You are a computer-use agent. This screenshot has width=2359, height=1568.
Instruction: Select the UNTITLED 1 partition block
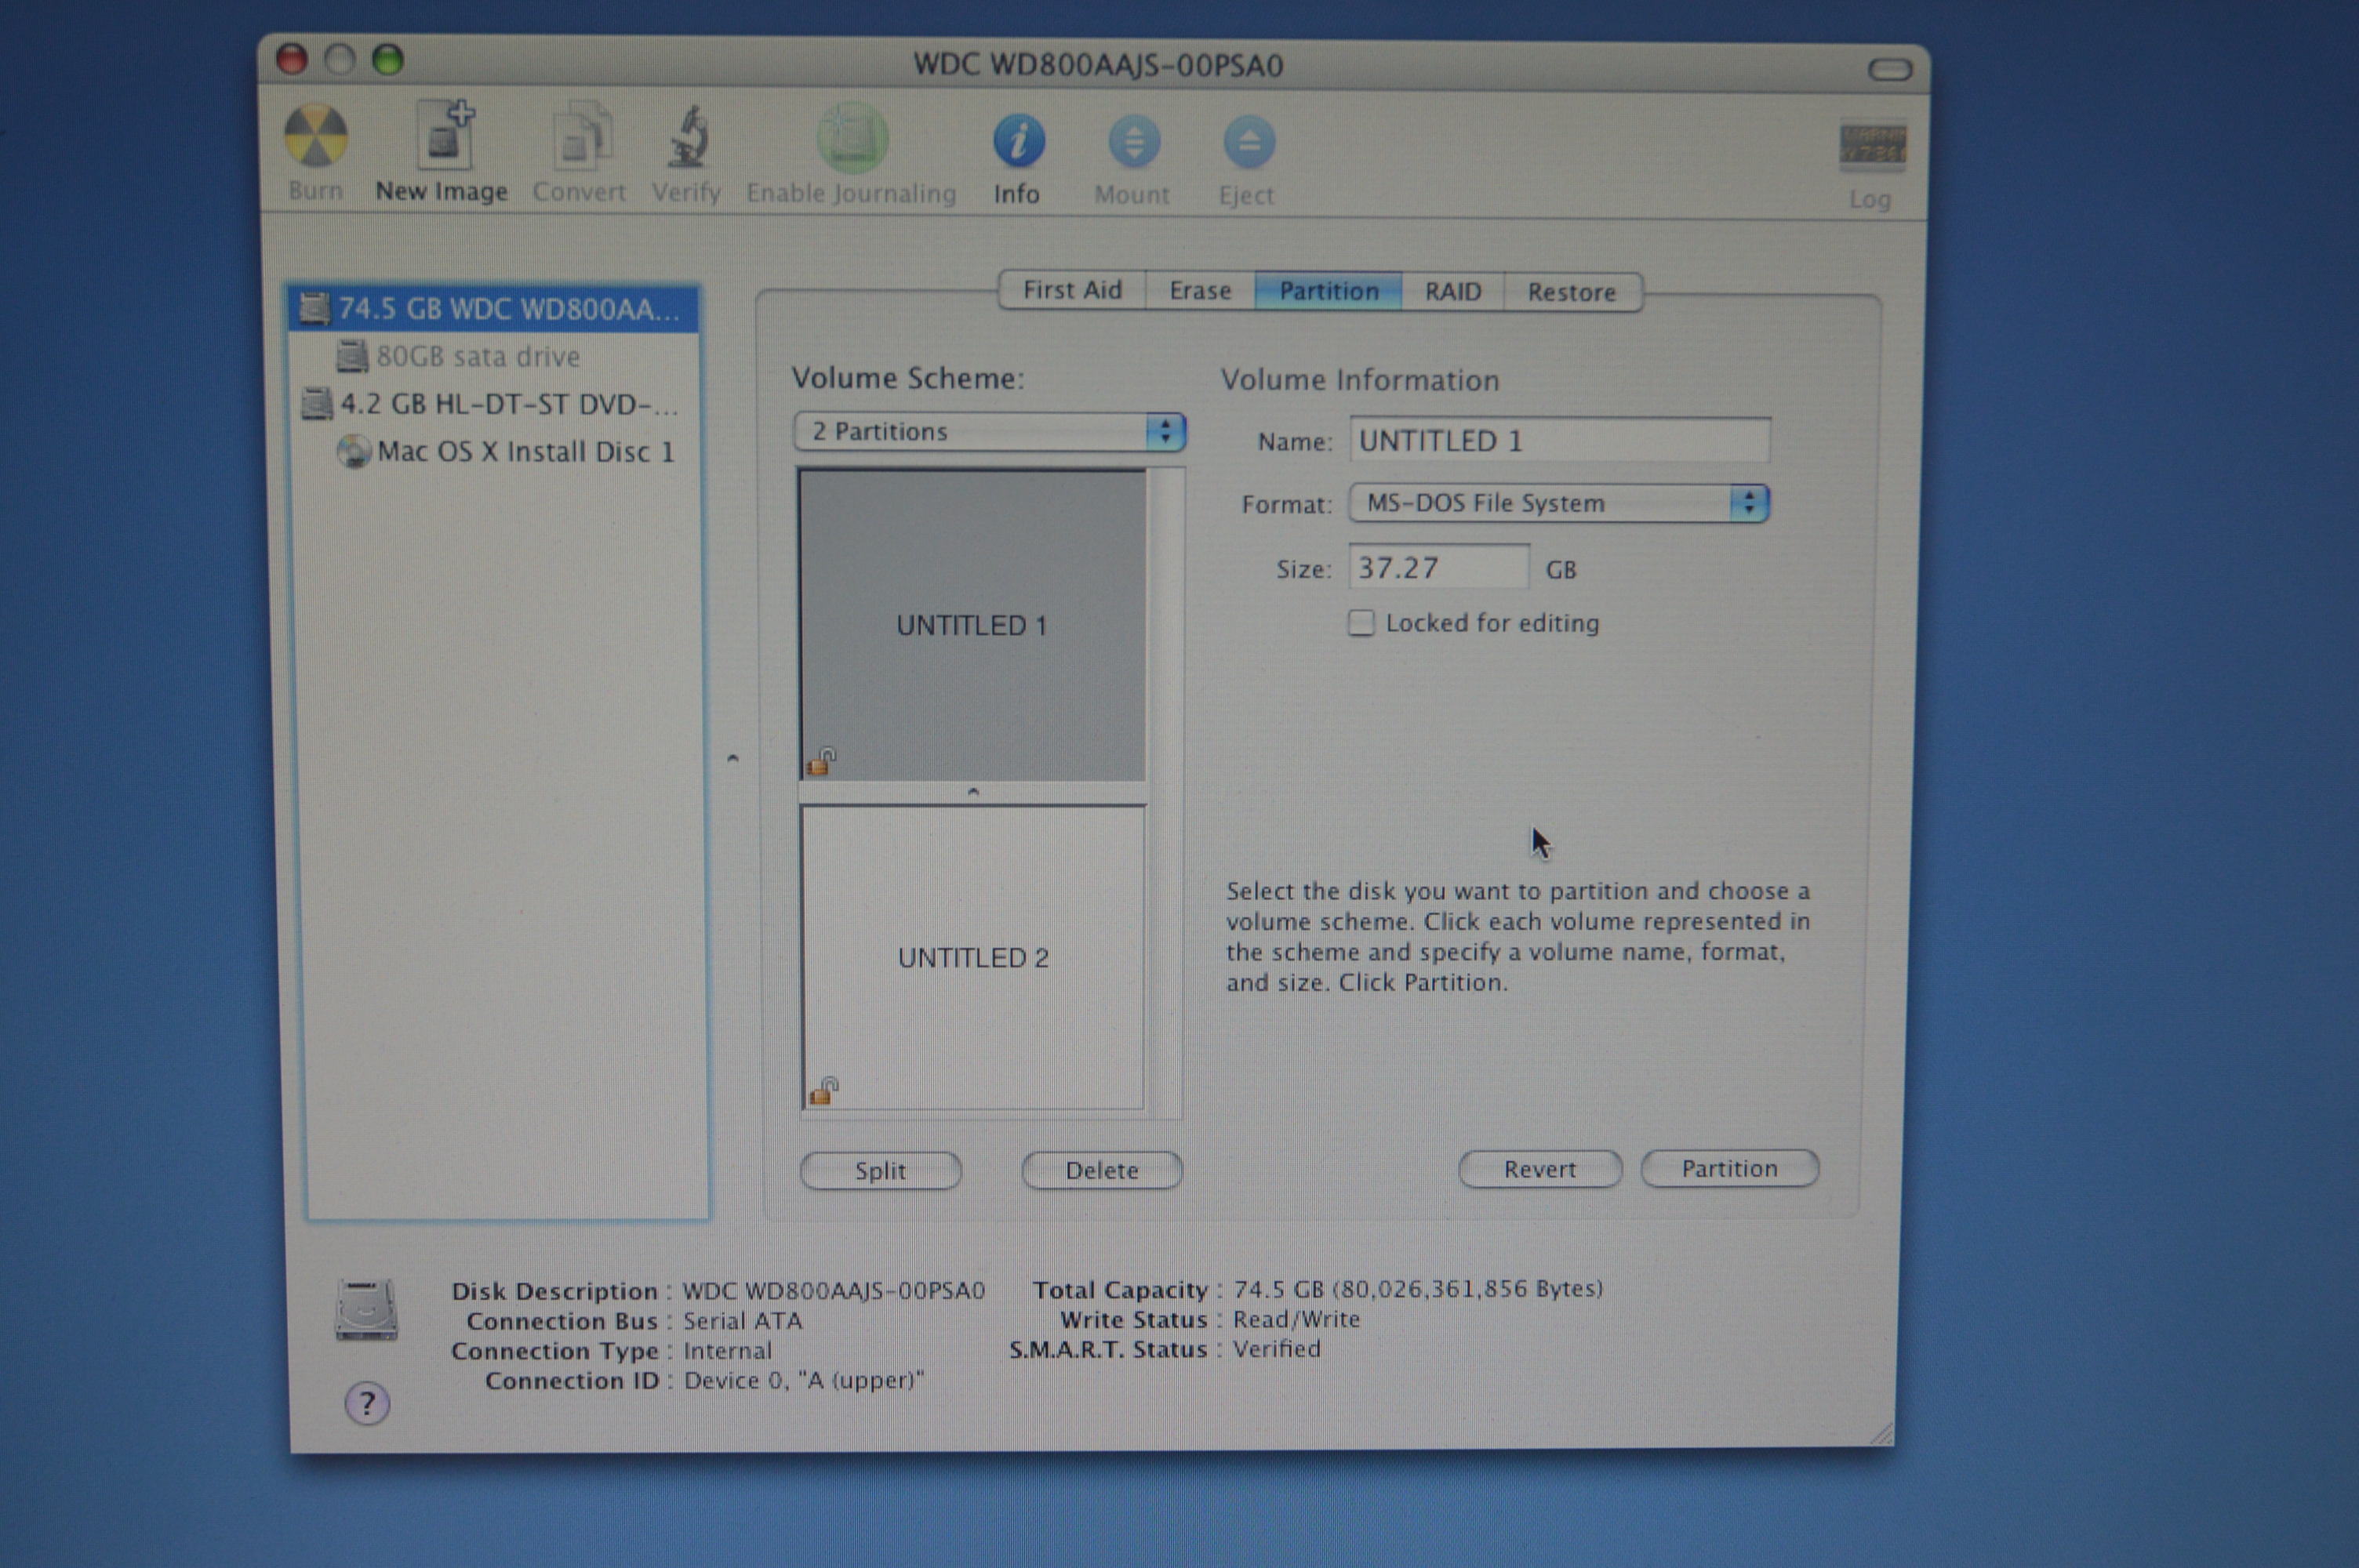973,626
